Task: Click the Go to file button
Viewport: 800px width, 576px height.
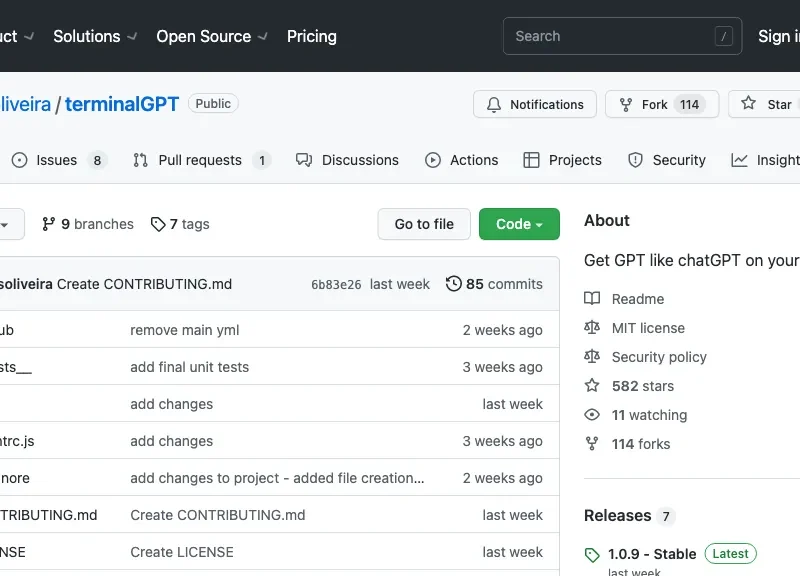Action: pos(424,224)
